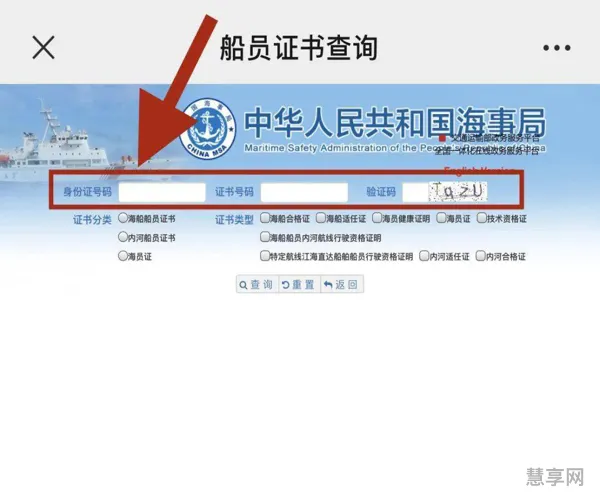600x502 pixels.
Task: Focus the 身份证号码 input field
Action: click(162, 192)
